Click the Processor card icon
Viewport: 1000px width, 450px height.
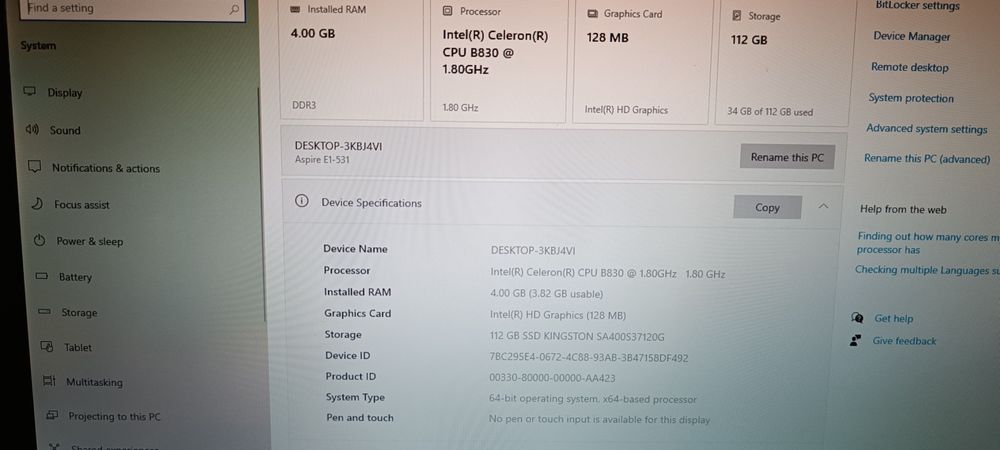[447, 11]
